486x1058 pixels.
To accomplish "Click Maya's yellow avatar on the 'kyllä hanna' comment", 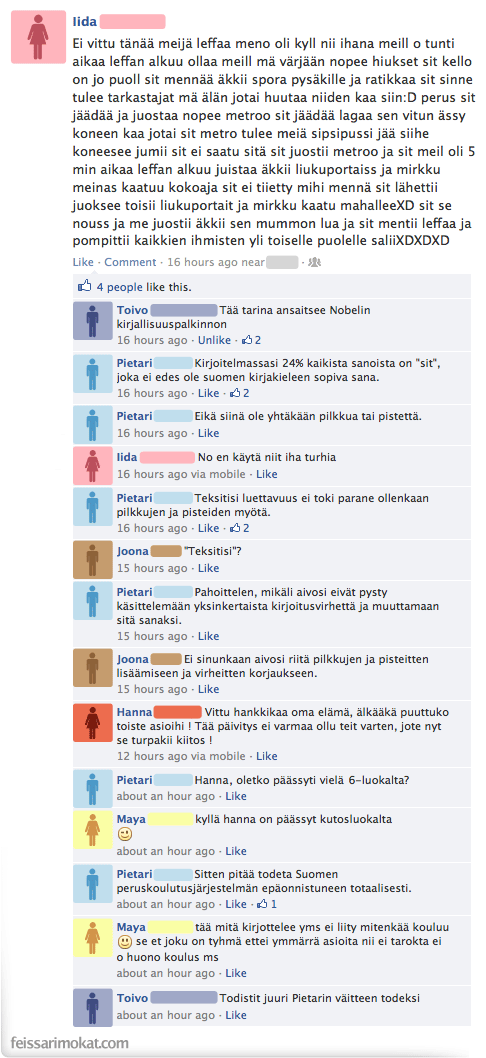I will (93, 830).
